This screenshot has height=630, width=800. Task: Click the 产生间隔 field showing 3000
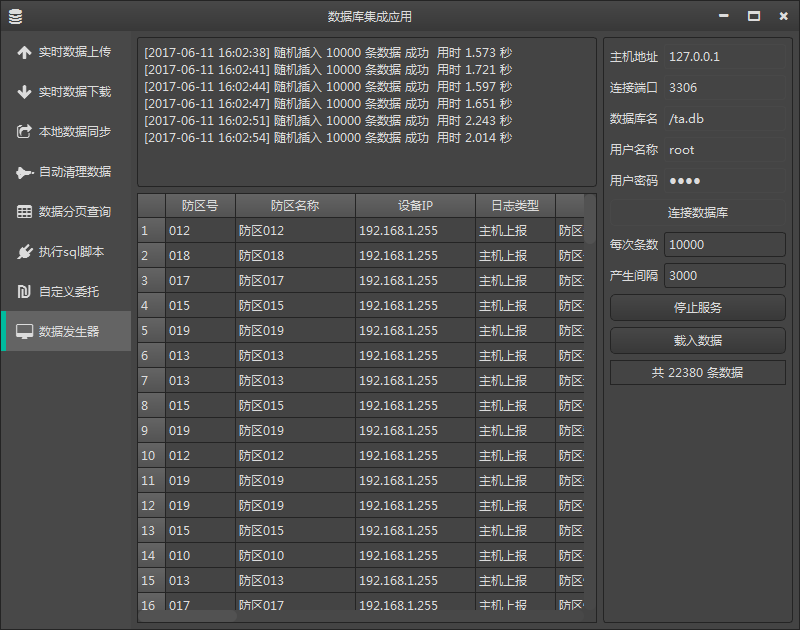click(x=724, y=276)
